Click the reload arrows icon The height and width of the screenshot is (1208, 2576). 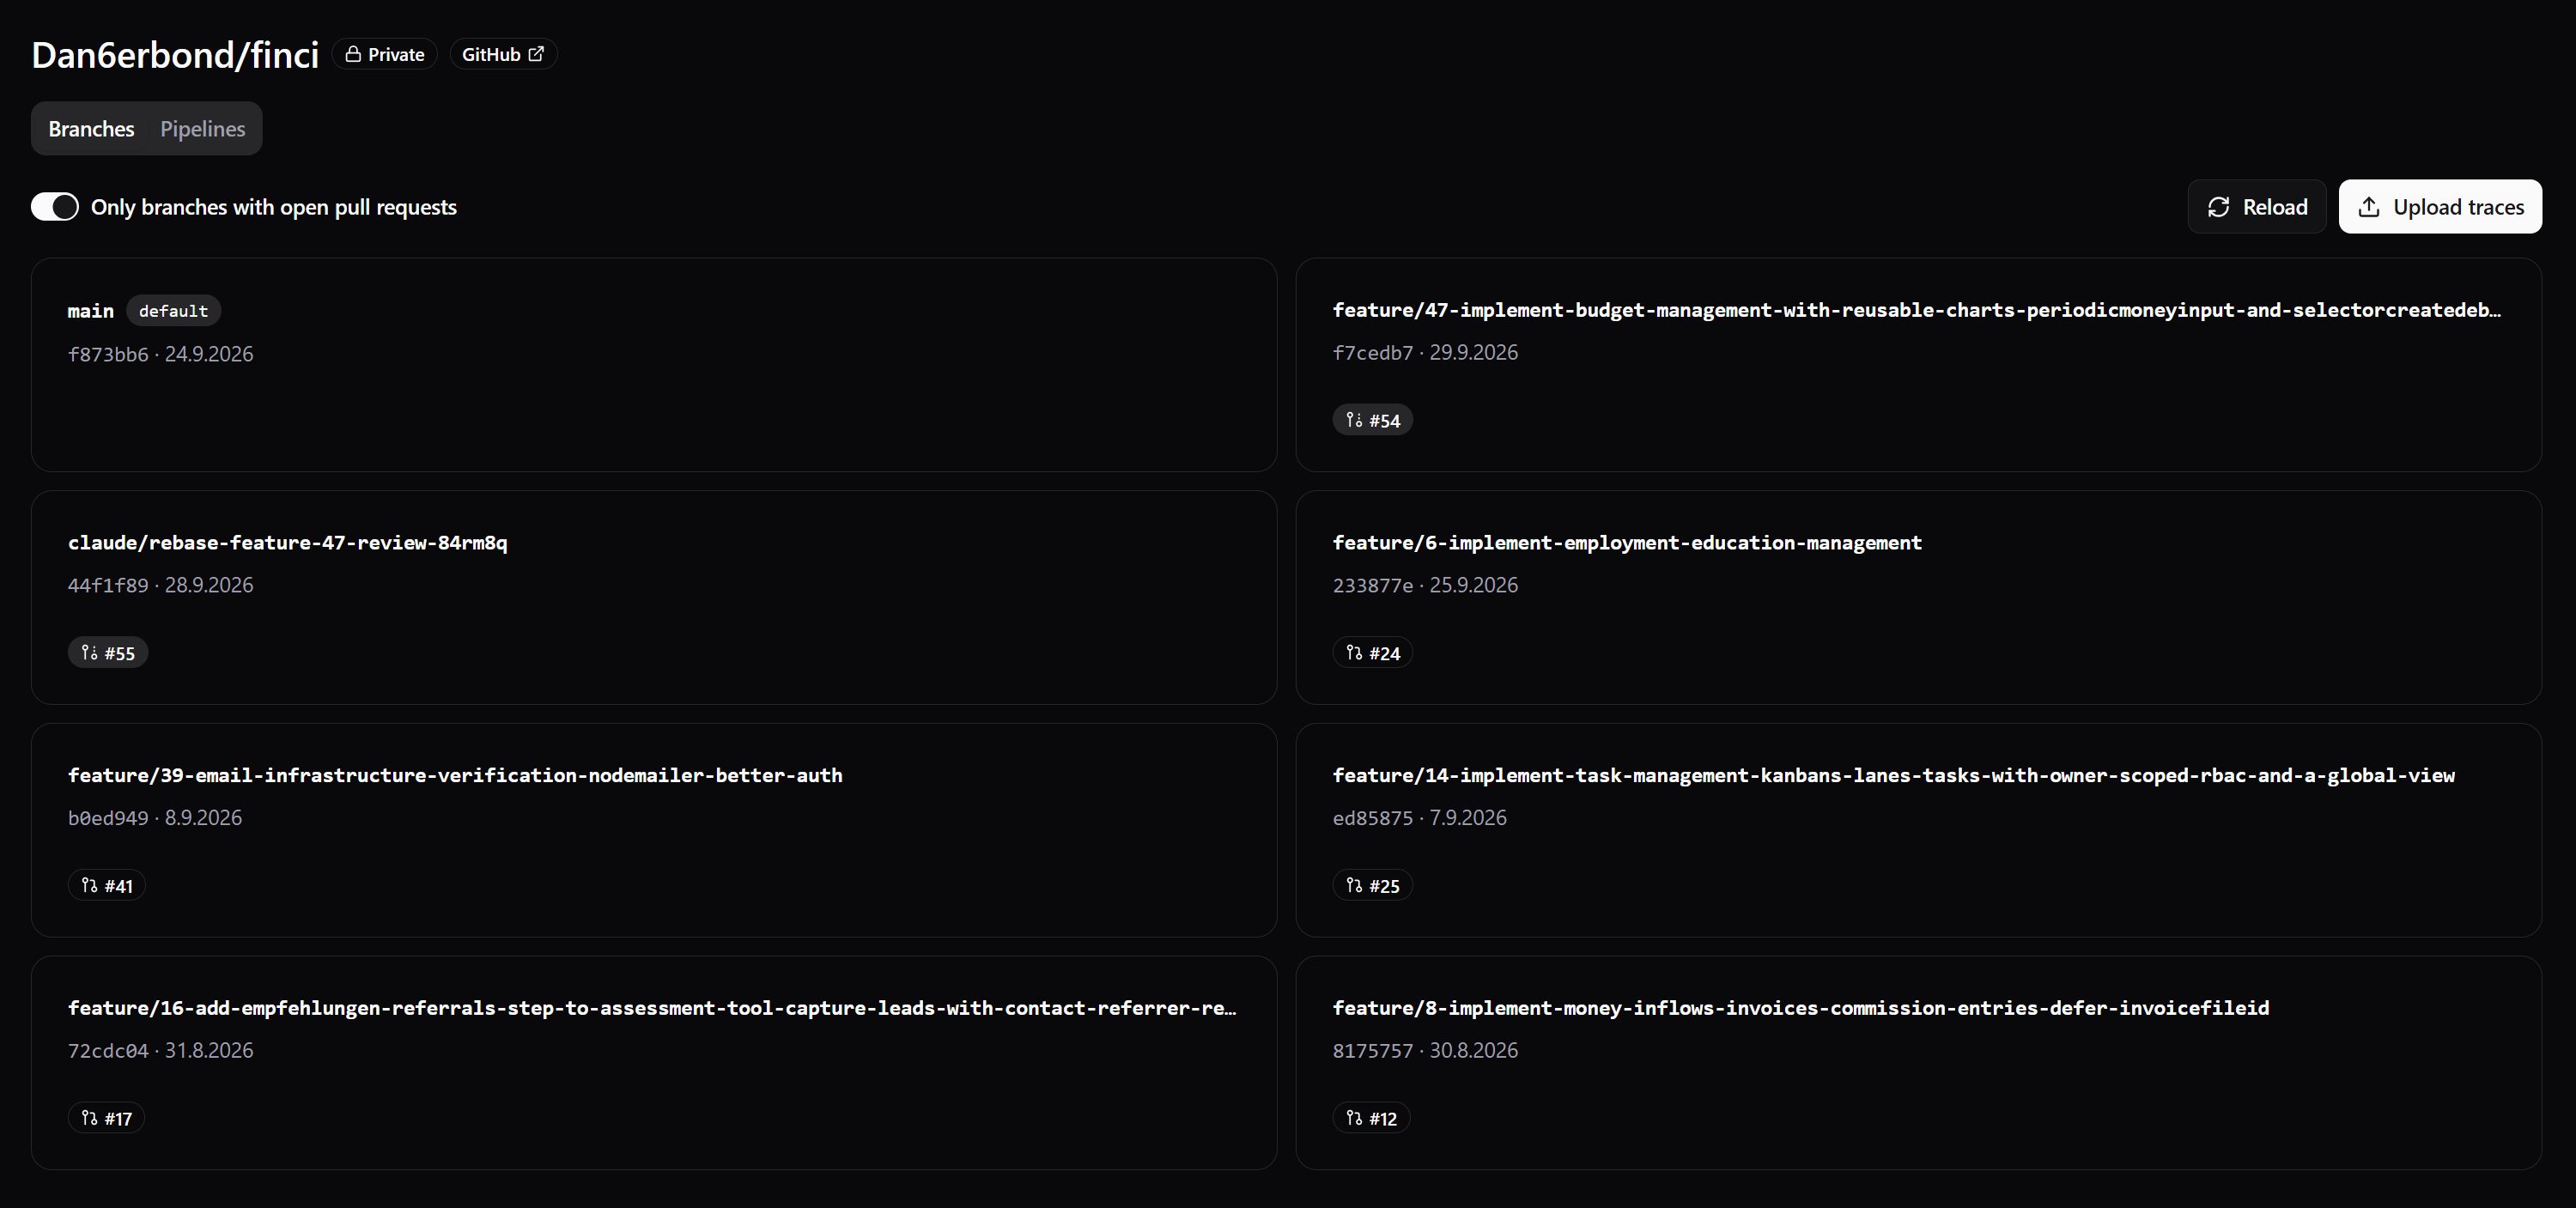point(2218,207)
